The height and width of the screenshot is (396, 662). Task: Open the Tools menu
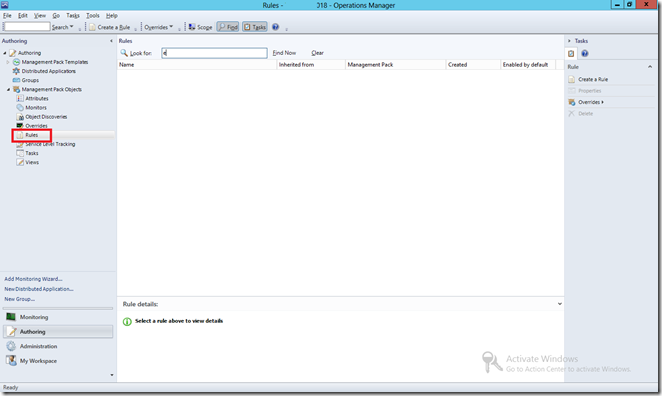point(92,16)
